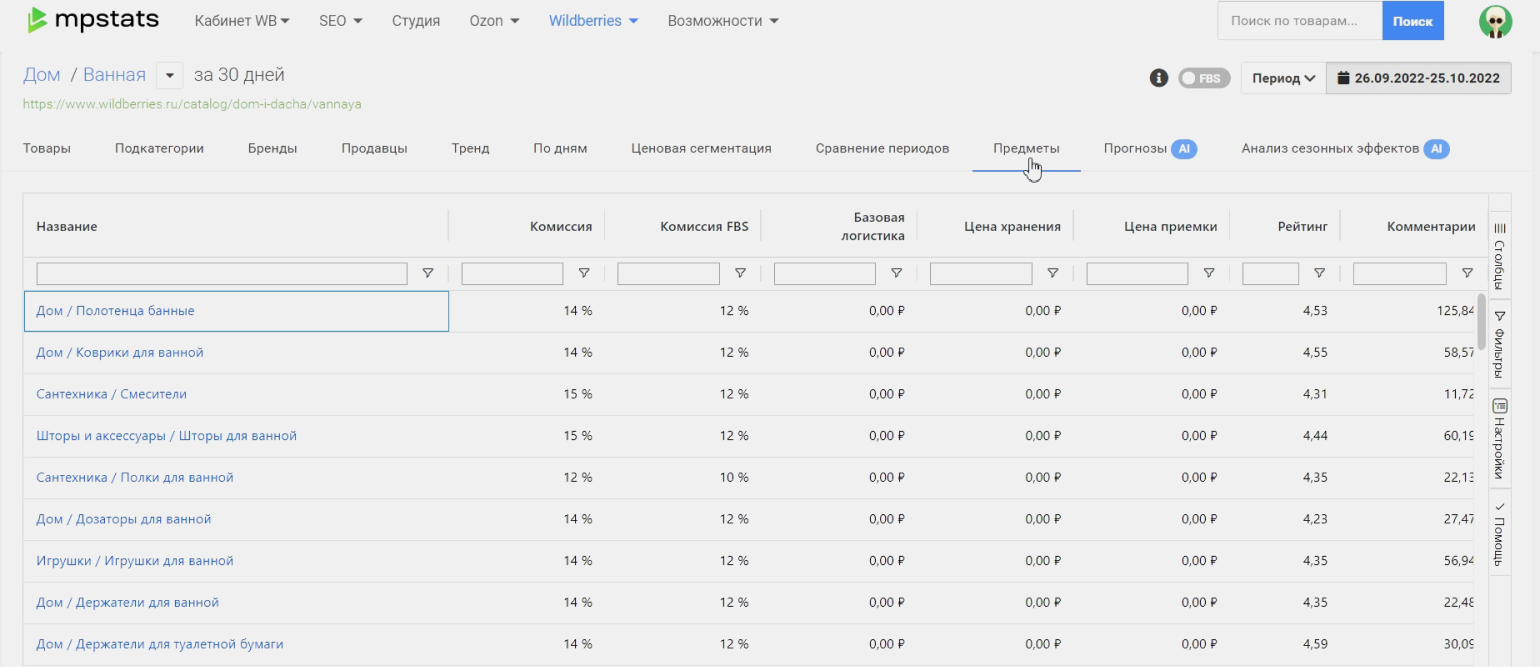Click the filter icon for Название column
The height and width of the screenshot is (667, 1540).
point(428,273)
